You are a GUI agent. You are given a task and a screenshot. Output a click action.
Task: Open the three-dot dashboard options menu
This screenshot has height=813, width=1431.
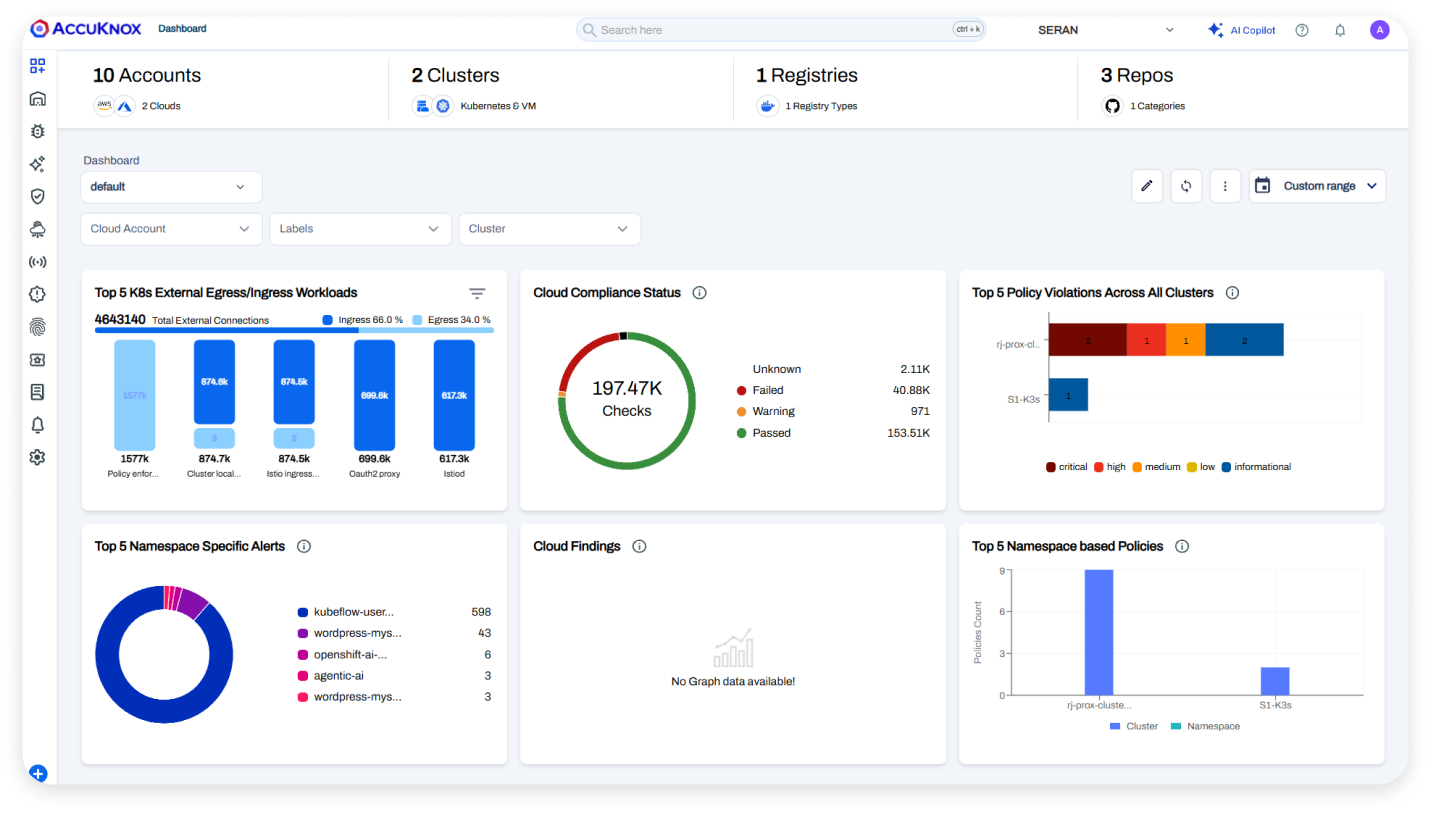tap(1225, 186)
